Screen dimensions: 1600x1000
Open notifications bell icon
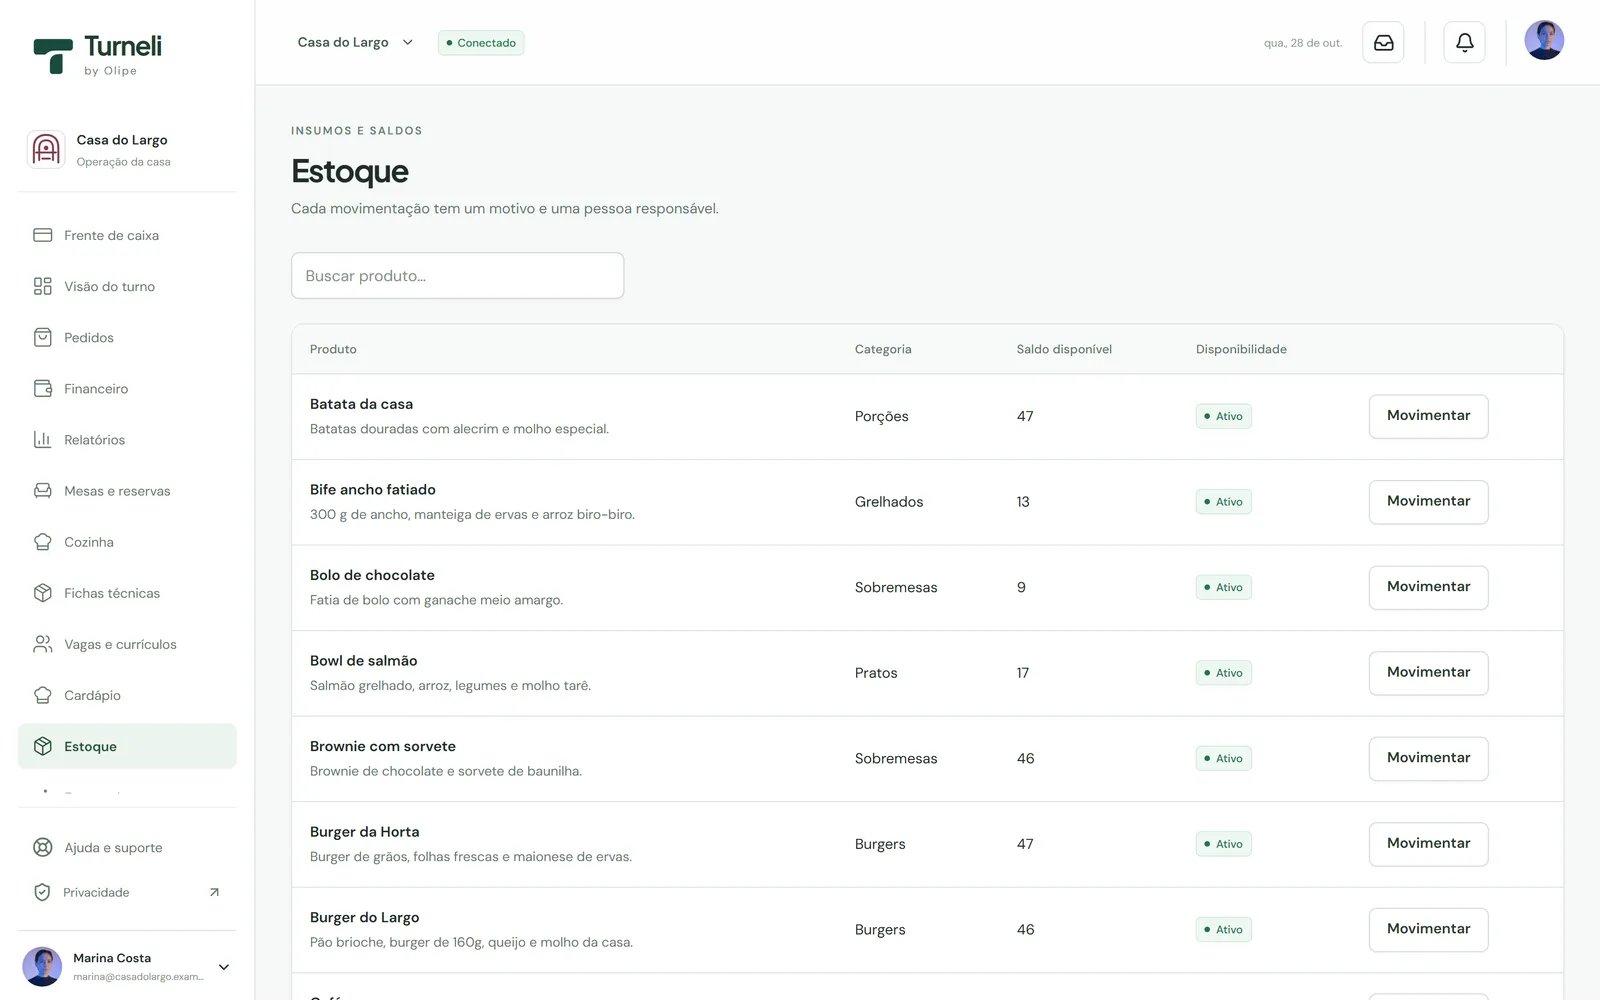tap(1464, 43)
